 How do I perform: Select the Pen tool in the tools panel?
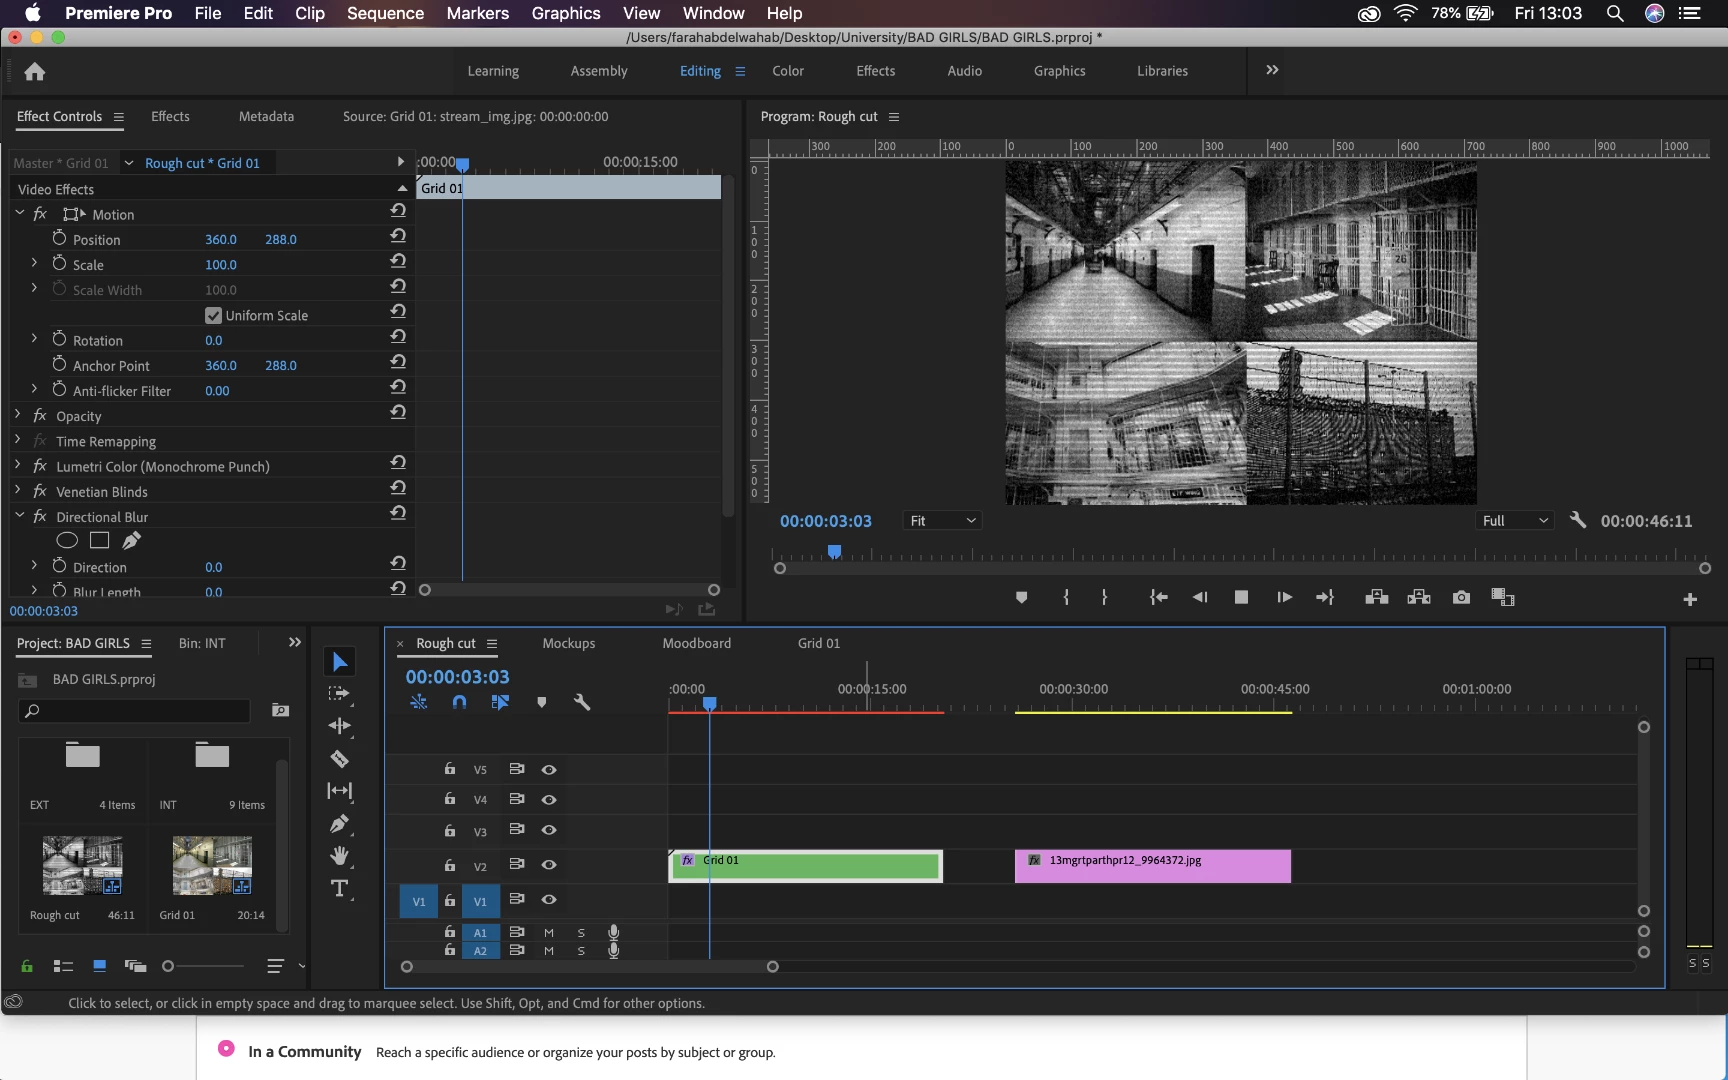click(x=339, y=824)
